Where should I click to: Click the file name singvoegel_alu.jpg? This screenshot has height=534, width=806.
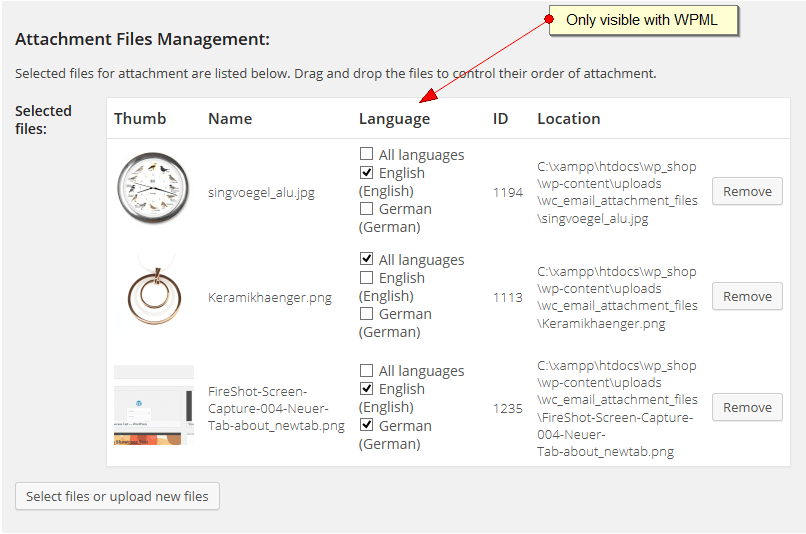coord(261,193)
